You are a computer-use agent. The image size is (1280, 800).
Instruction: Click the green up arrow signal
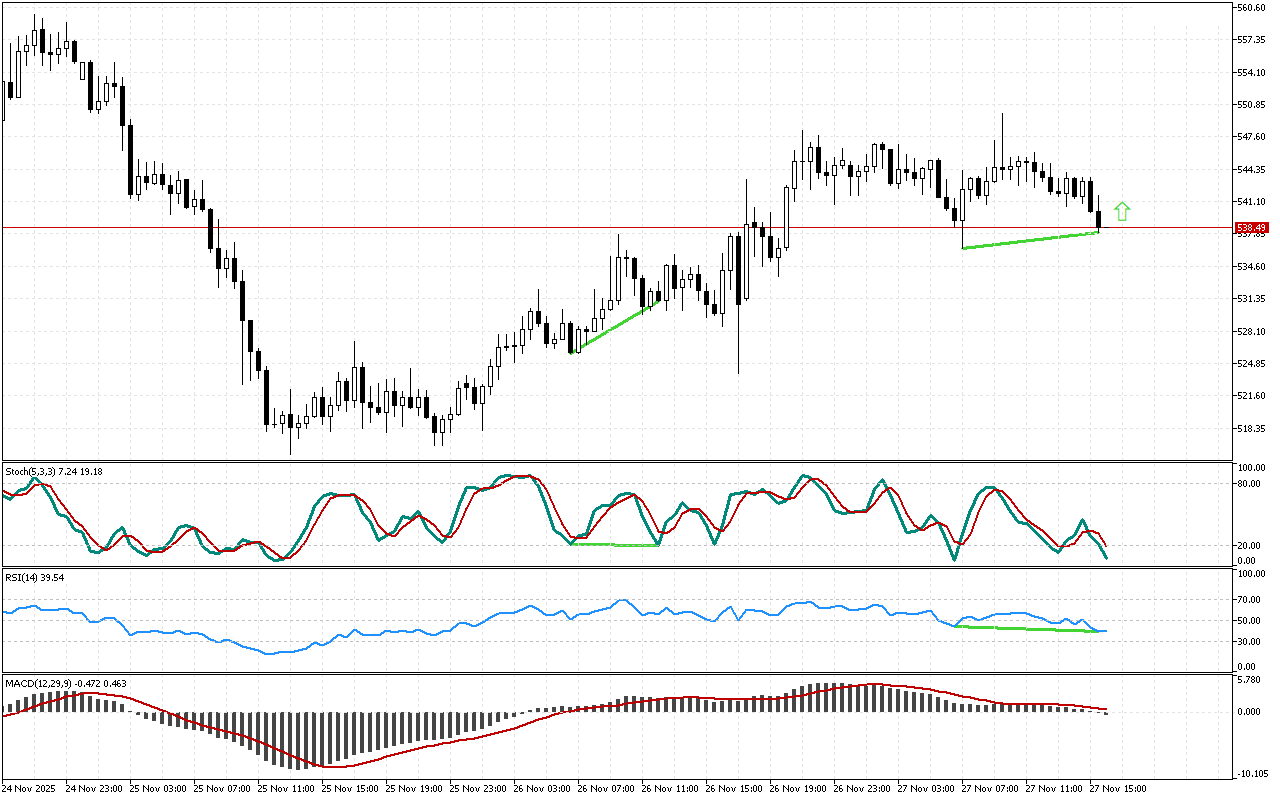click(1122, 211)
